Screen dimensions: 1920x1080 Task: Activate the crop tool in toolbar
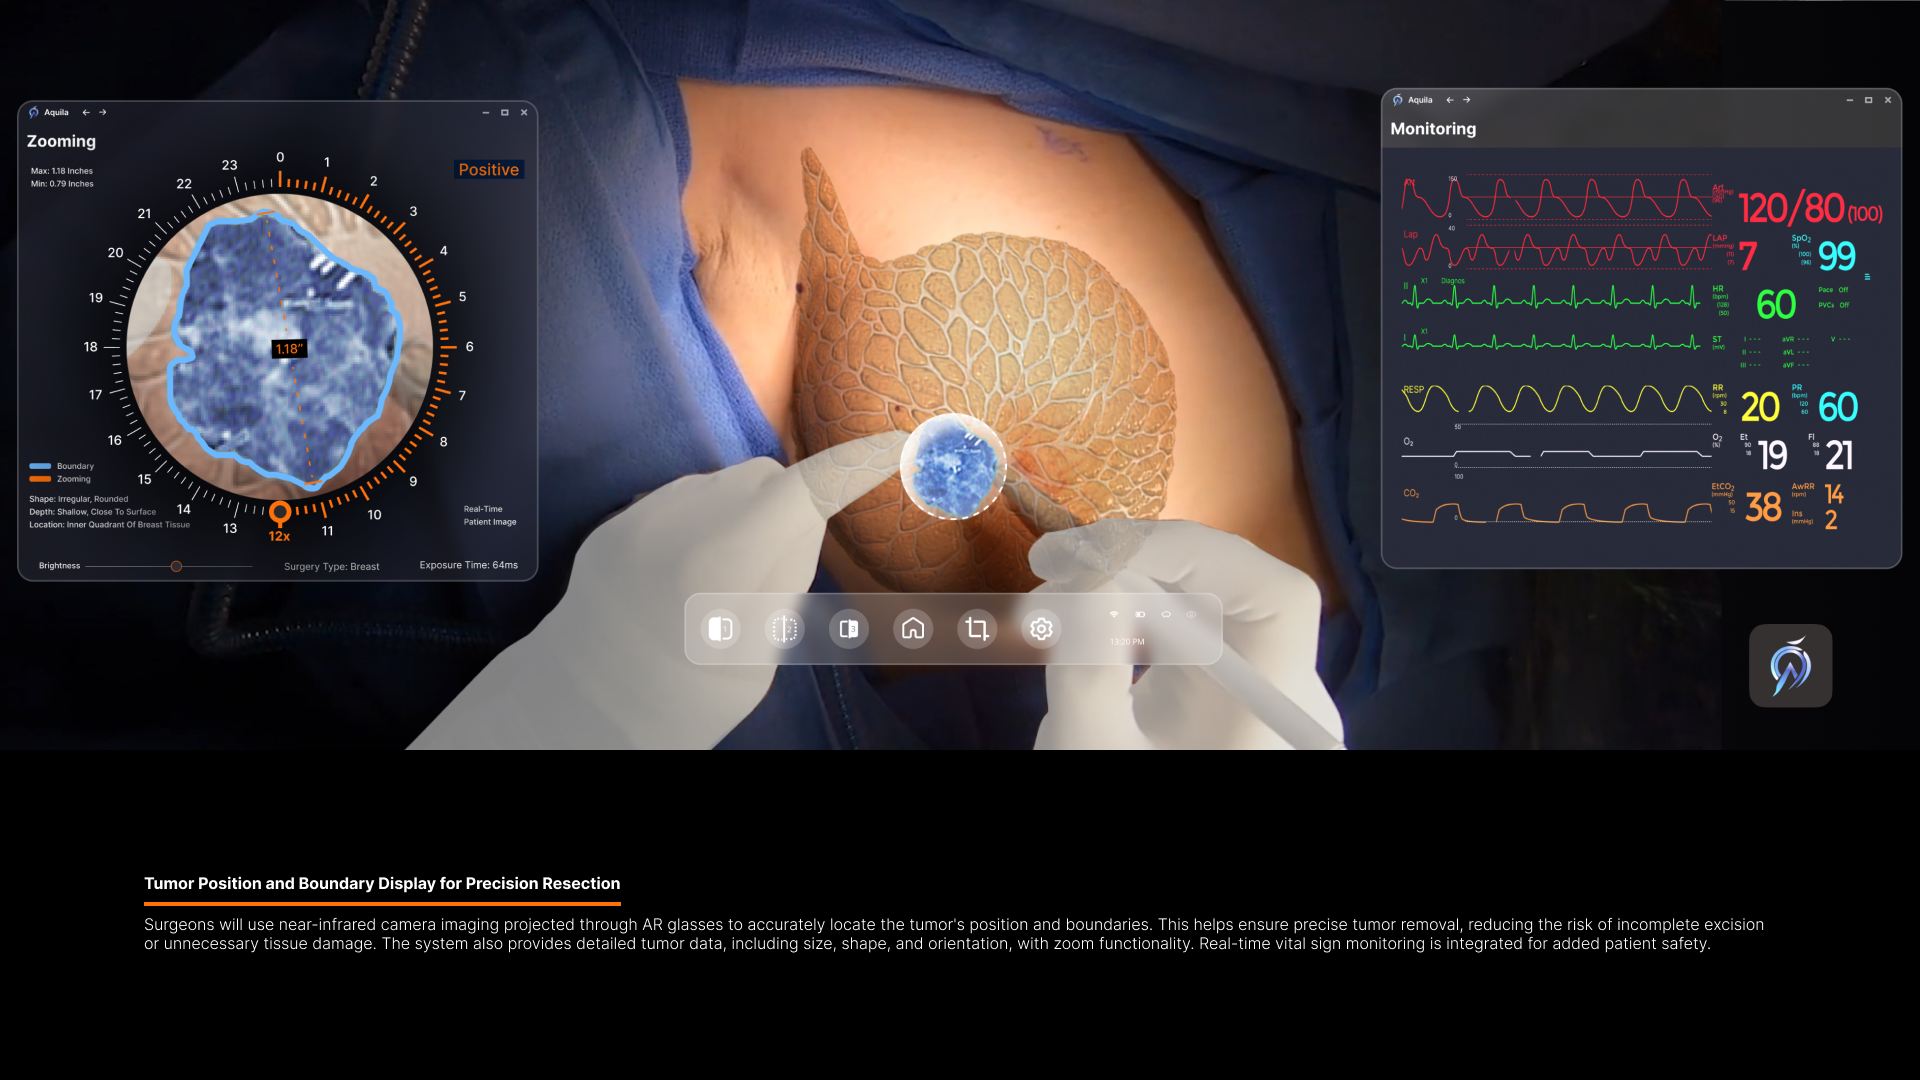click(x=976, y=629)
